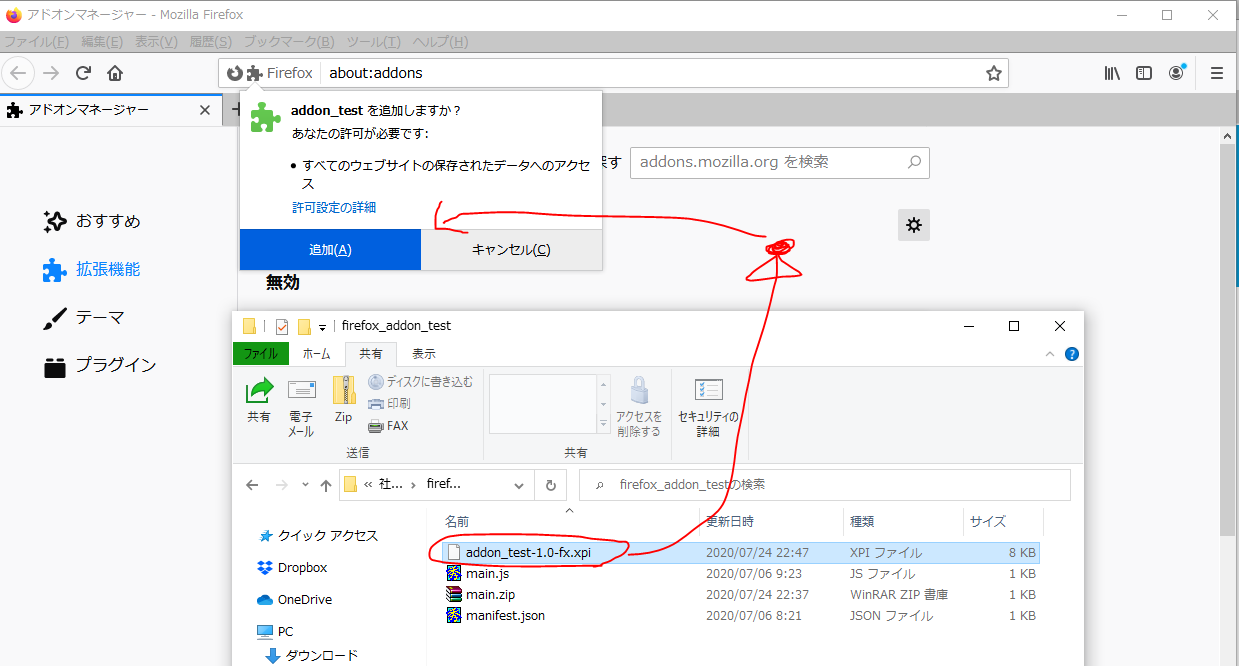Click the Firefox forward arrow button

(51, 73)
